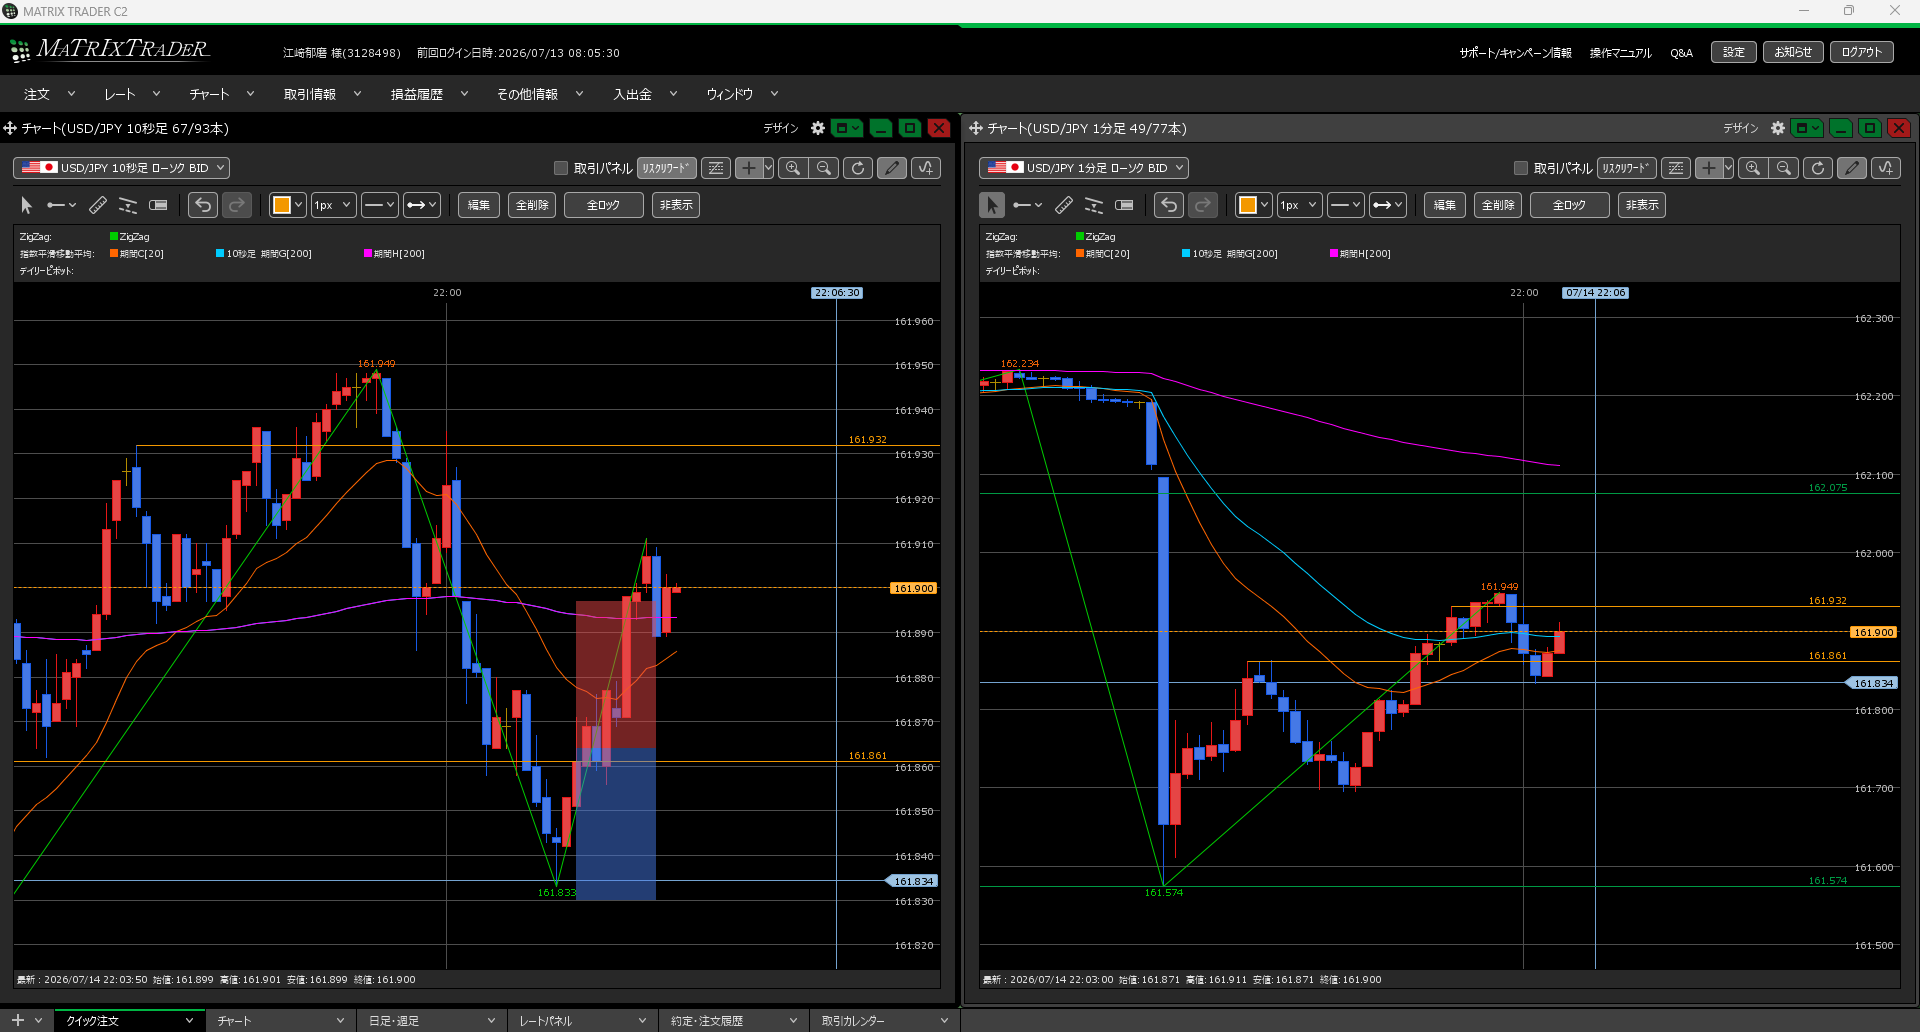Open the chart list settings icon in the 10秒足 chart
The width and height of the screenshot is (1920, 1032).
[x=716, y=168]
